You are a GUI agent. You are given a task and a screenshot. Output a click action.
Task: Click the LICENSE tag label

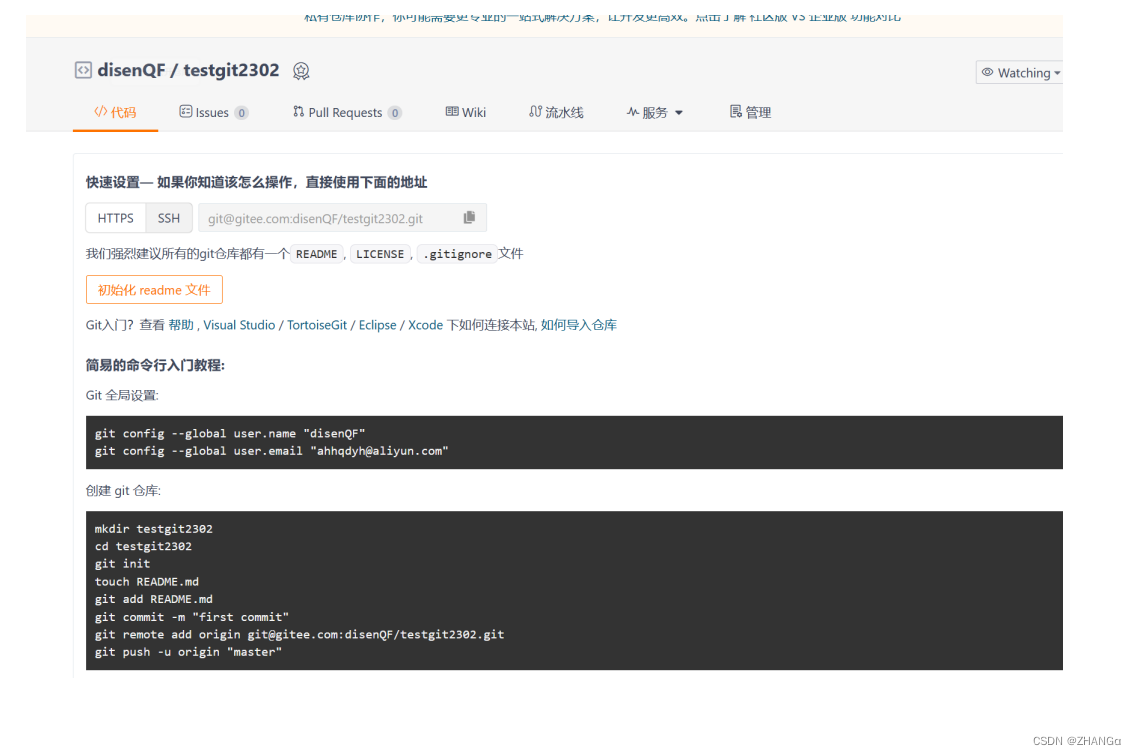coord(380,254)
